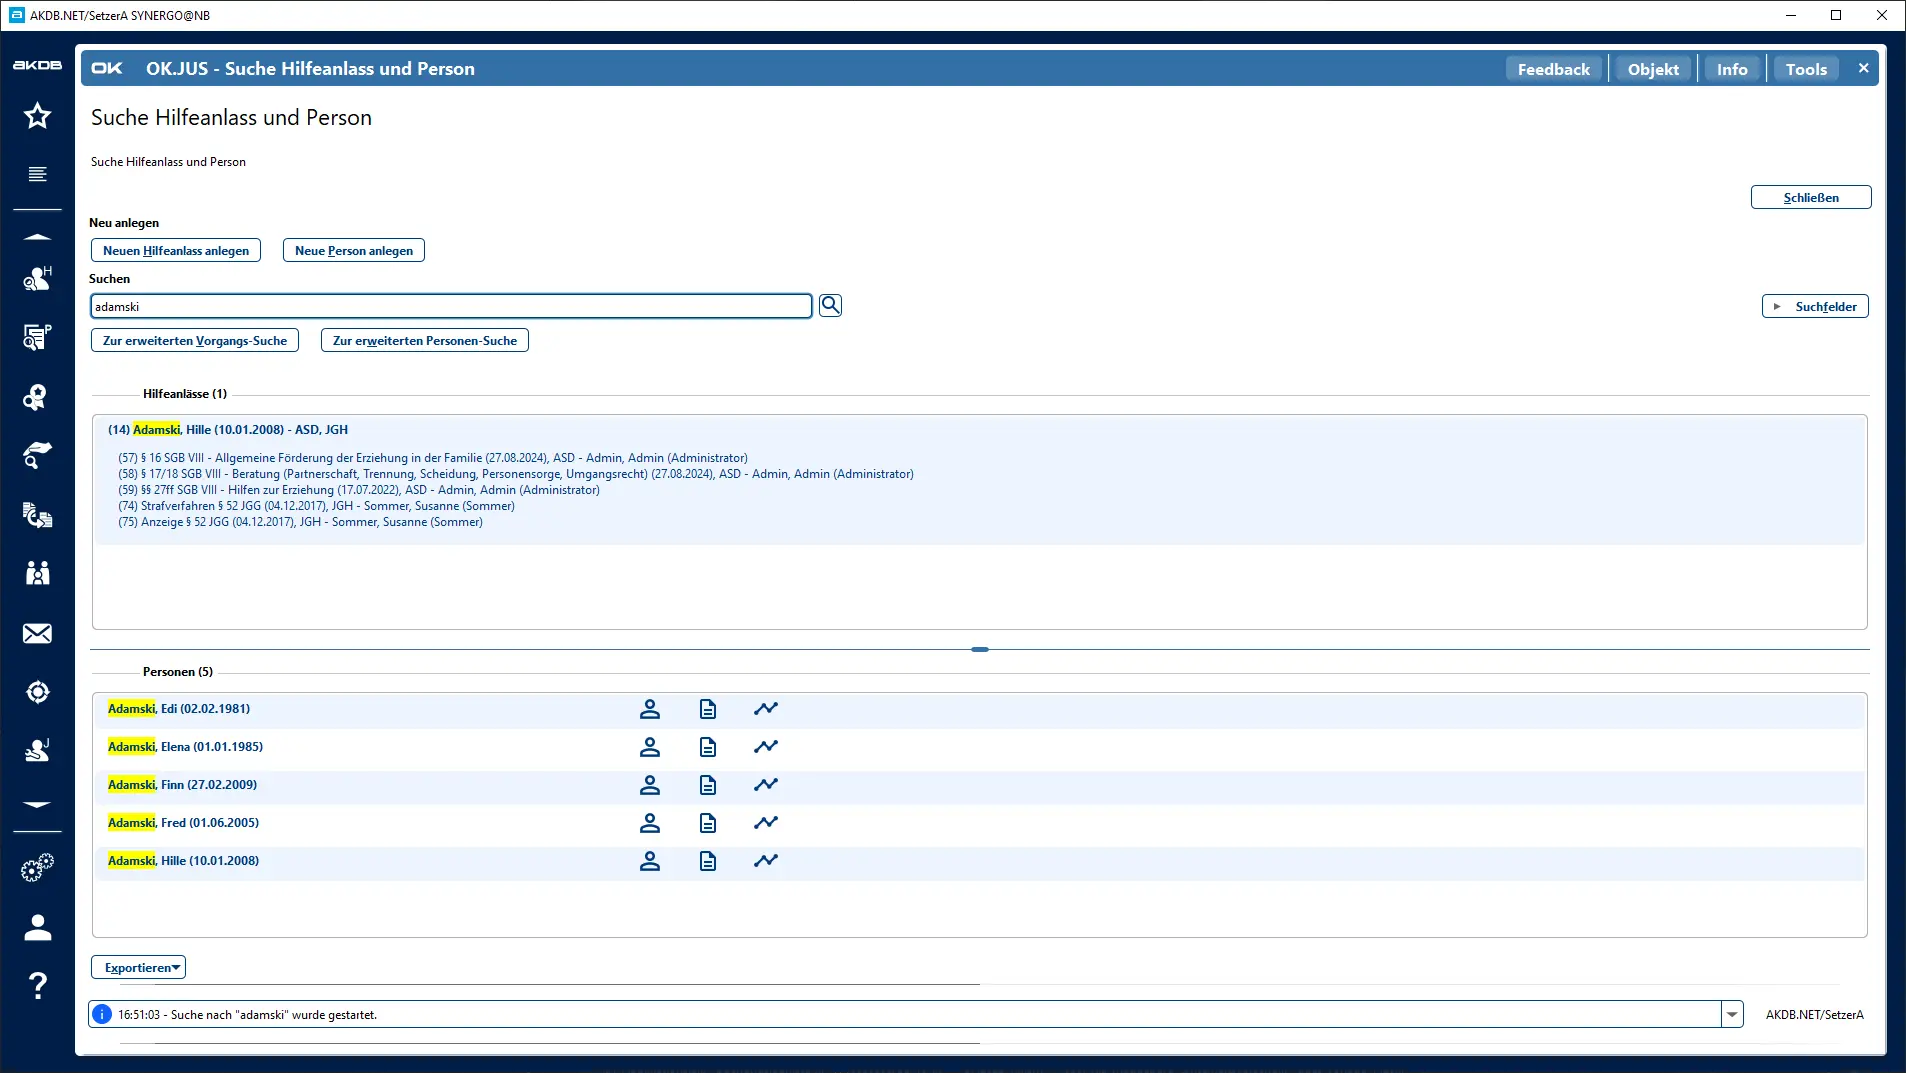Screen dimensions: 1906x1073
Task: Click the search field containing adamski
Action: coord(450,307)
